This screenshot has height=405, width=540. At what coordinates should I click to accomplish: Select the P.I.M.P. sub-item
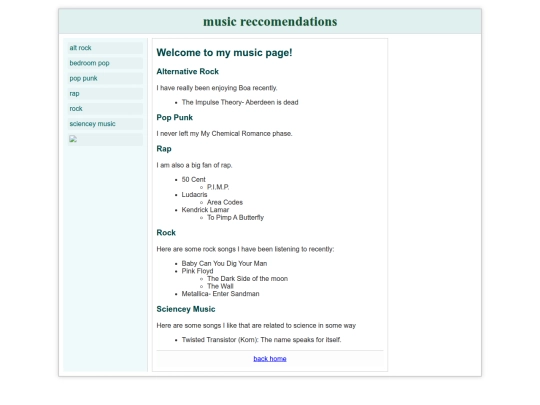point(218,187)
